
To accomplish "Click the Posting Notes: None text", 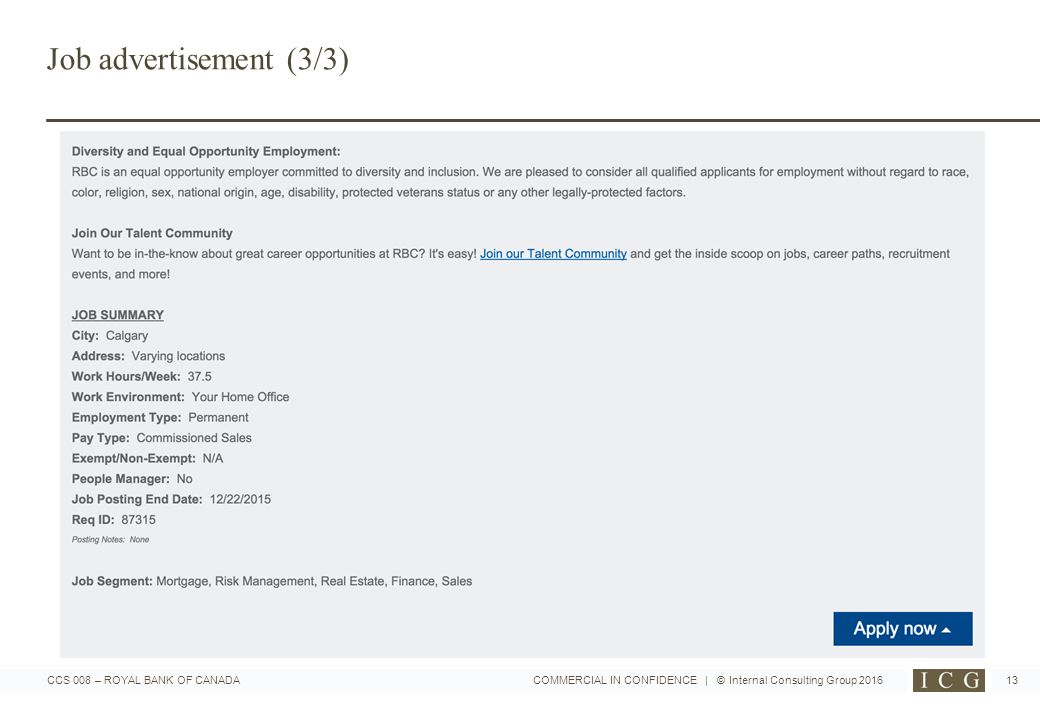I will (x=110, y=540).
